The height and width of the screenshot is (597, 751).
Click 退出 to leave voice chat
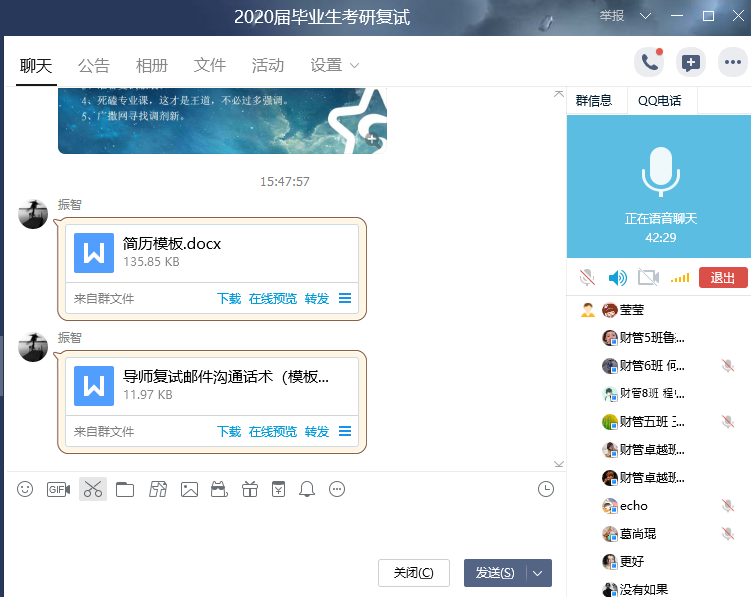pyautogui.click(x=722, y=277)
